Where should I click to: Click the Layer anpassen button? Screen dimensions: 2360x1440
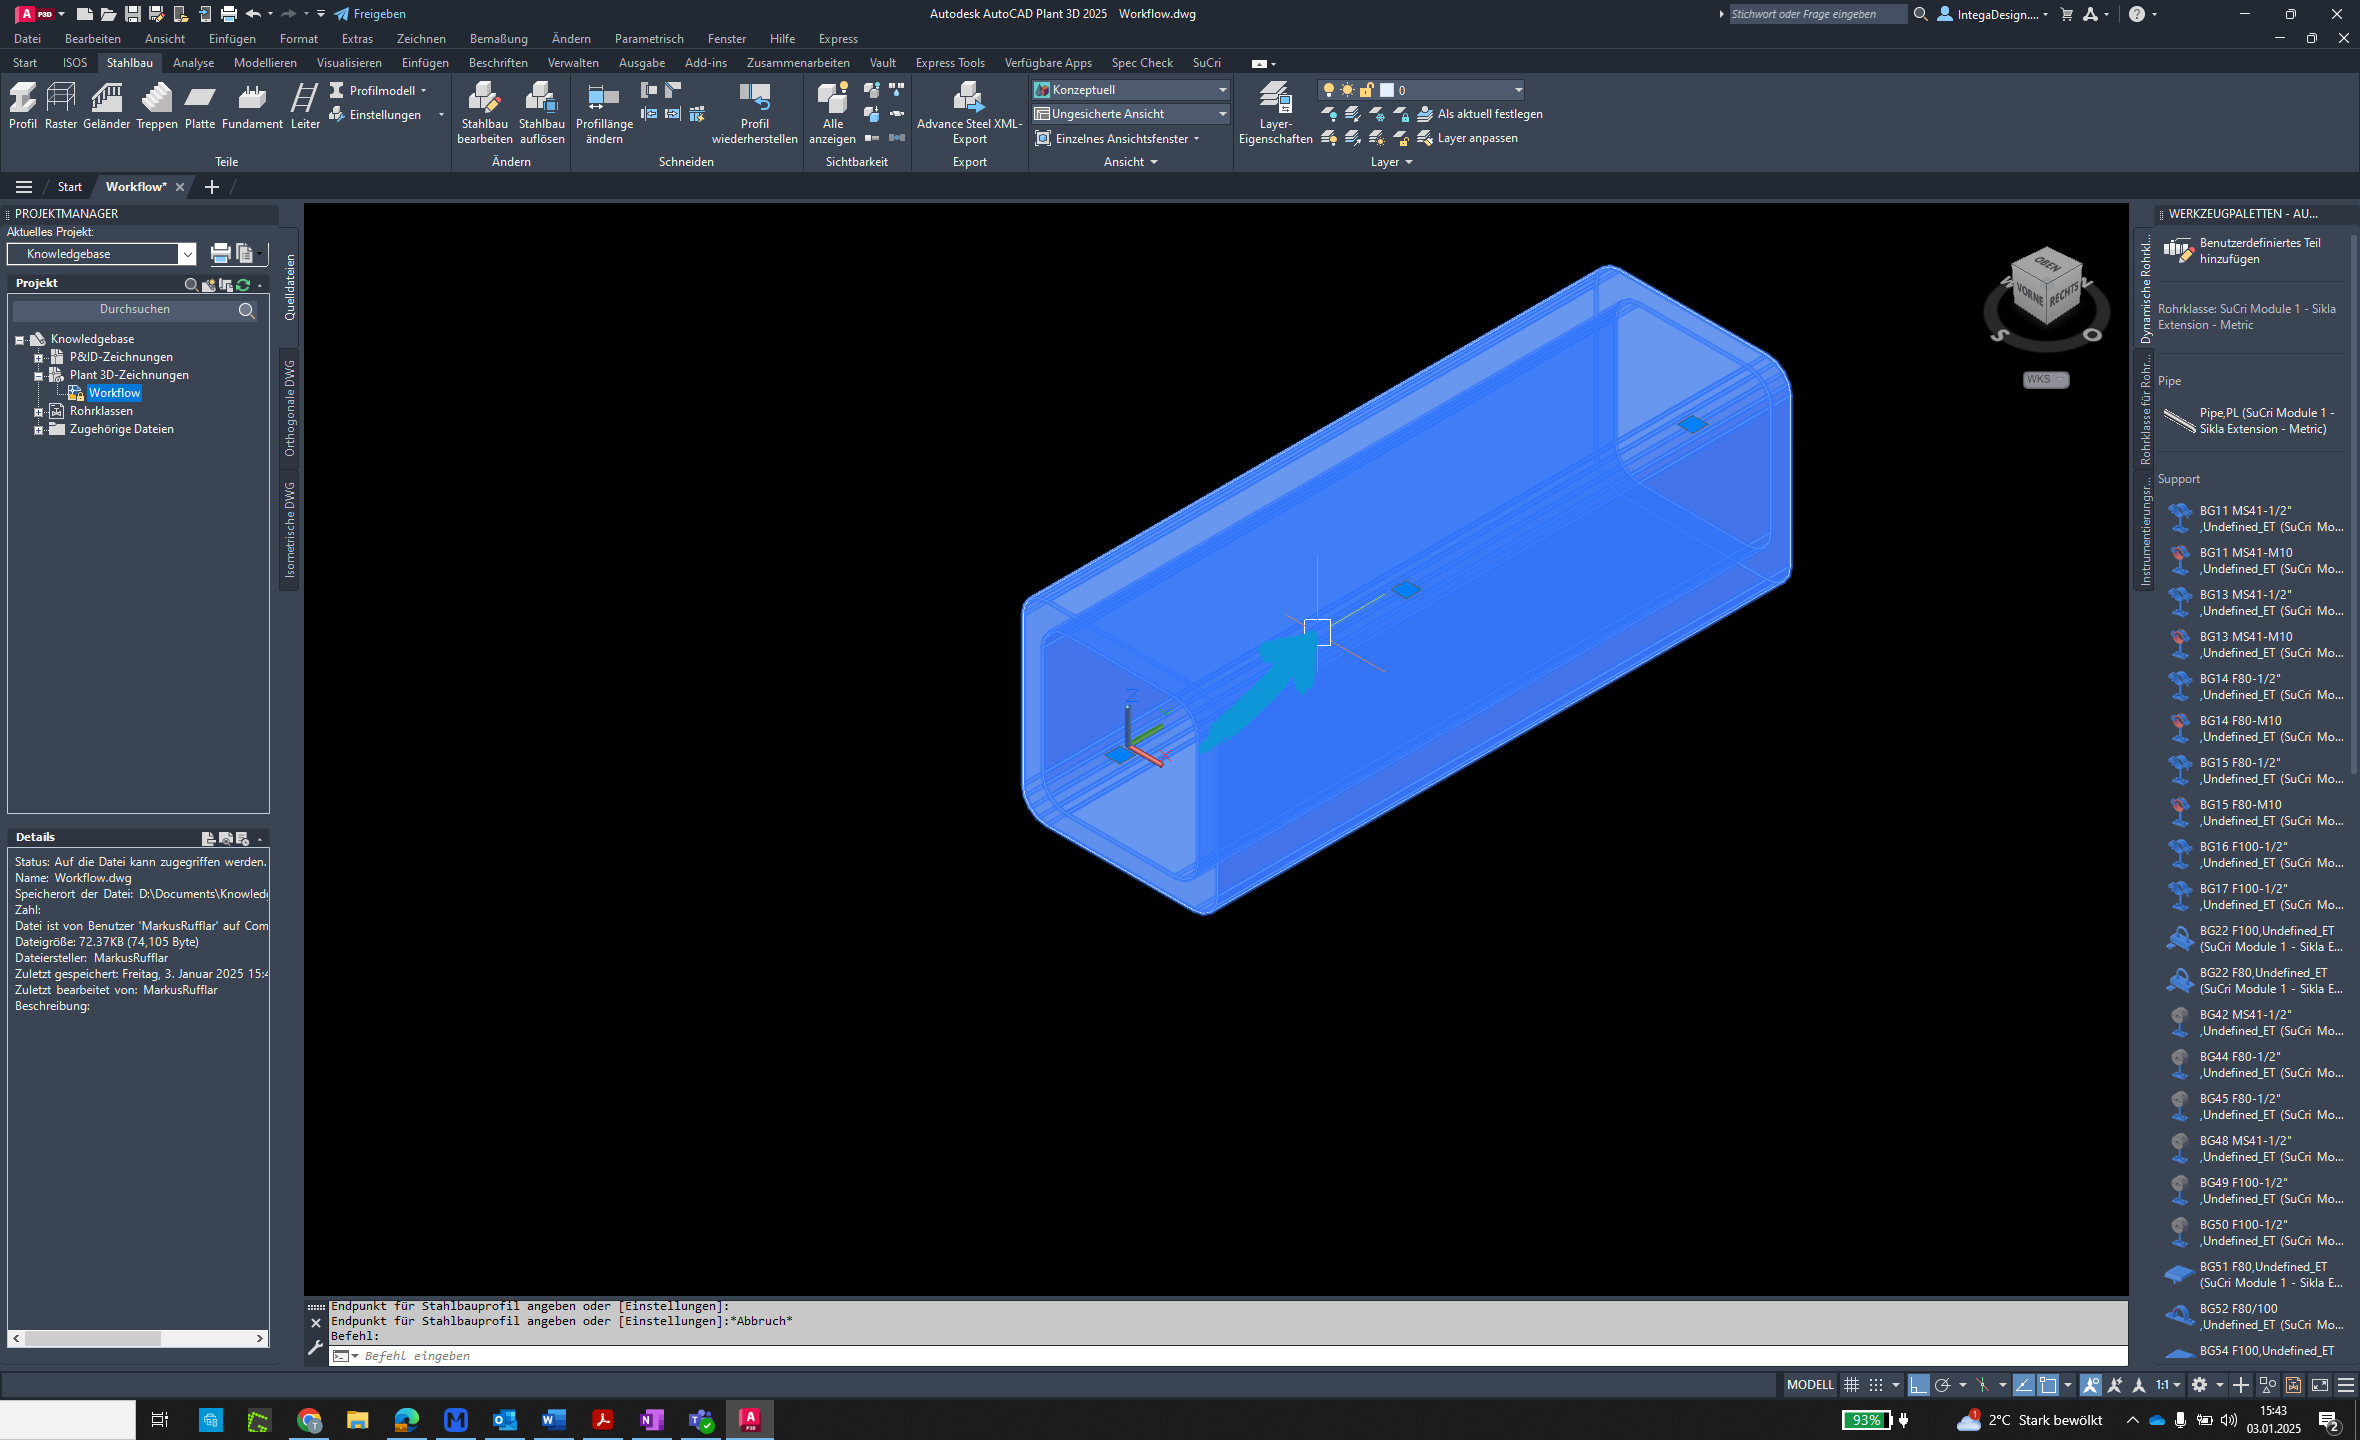pyautogui.click(x=1477, y=138)
